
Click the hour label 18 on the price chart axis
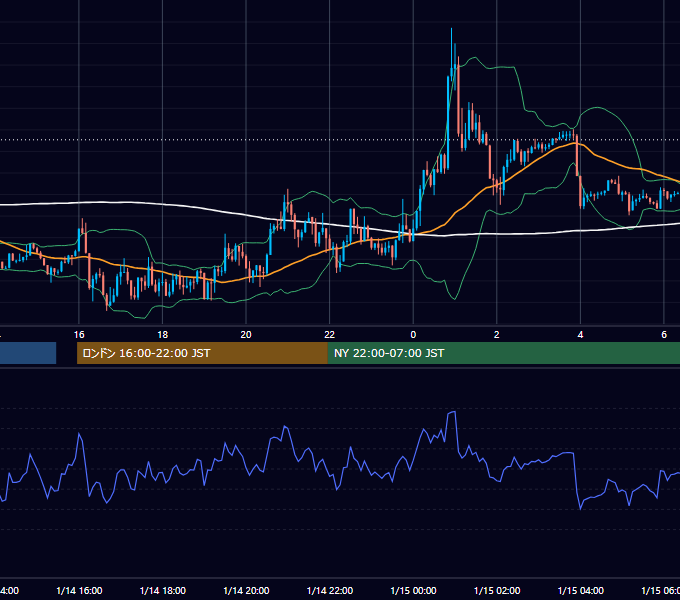[163, 334]
